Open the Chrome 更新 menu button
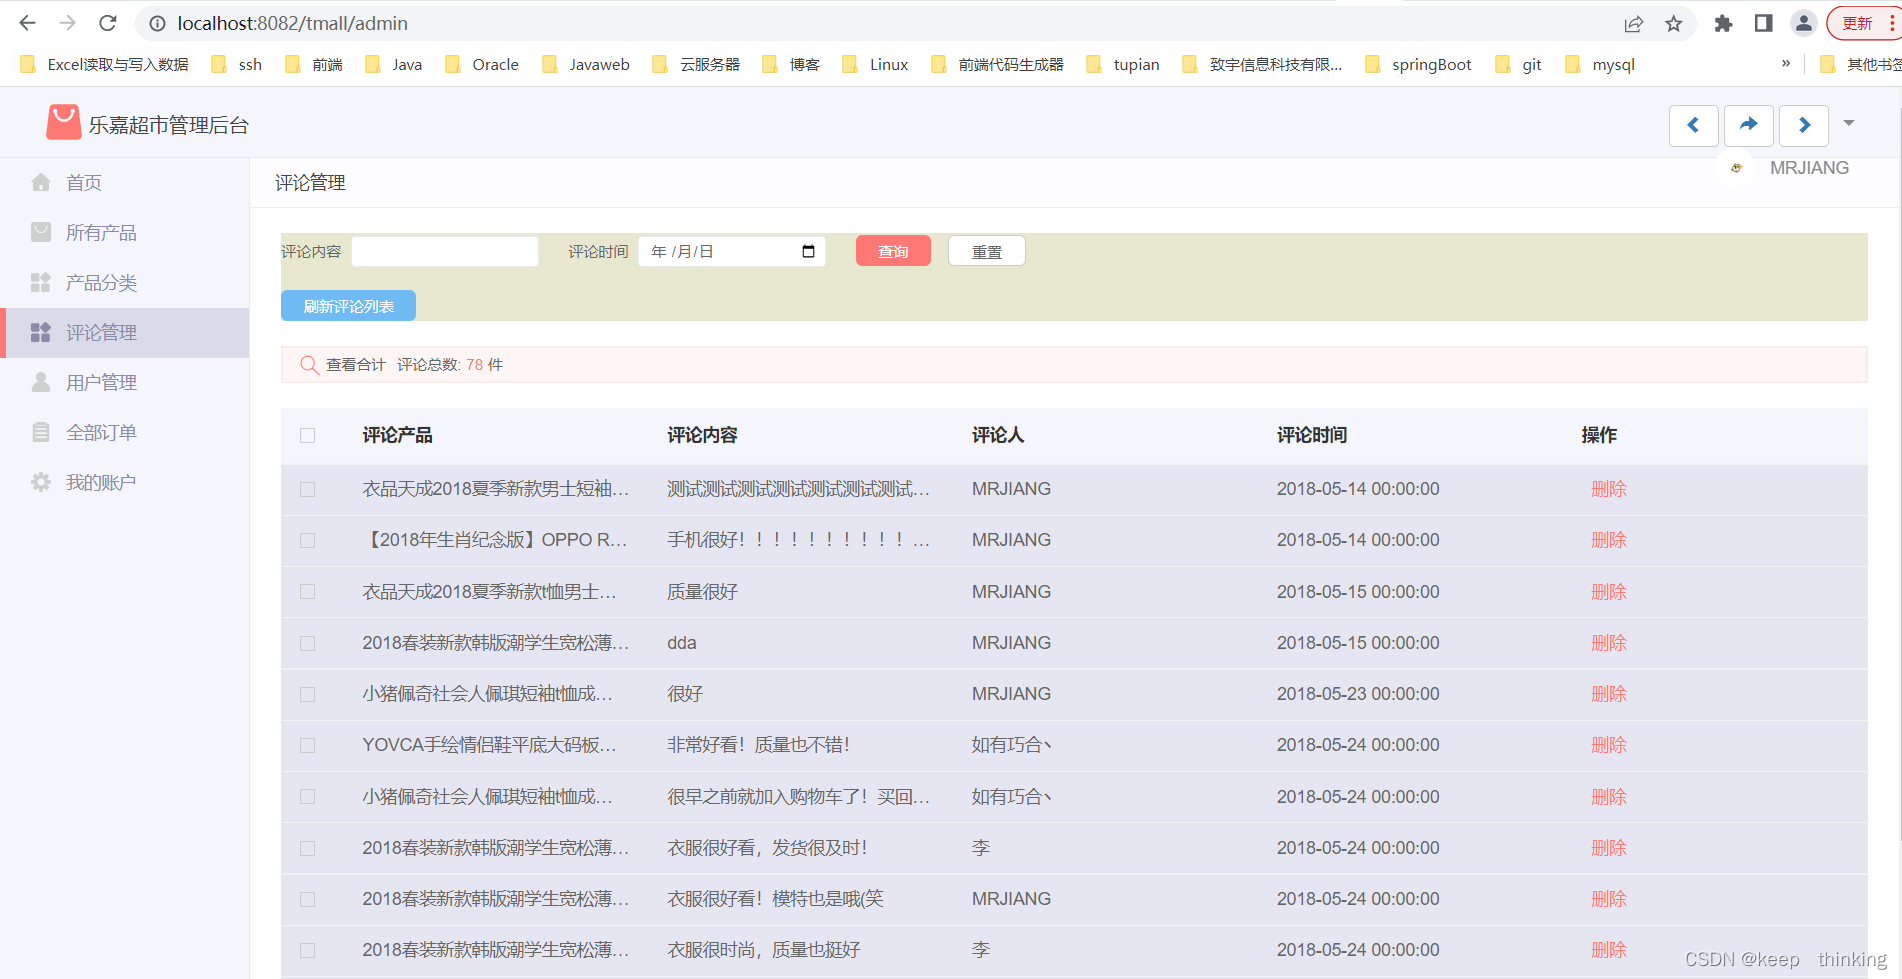This screenshot has width=1902, height=979. tap(1865, 23)
